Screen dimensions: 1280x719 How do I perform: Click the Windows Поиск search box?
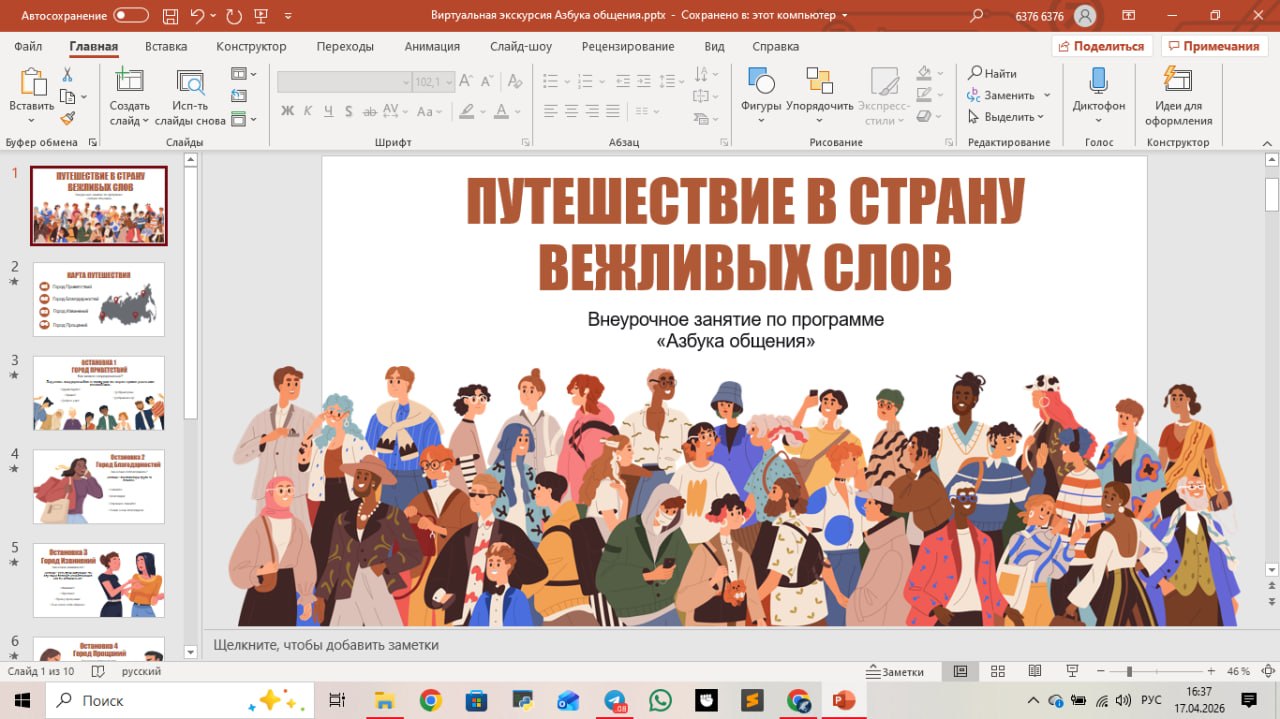[180, 700]
